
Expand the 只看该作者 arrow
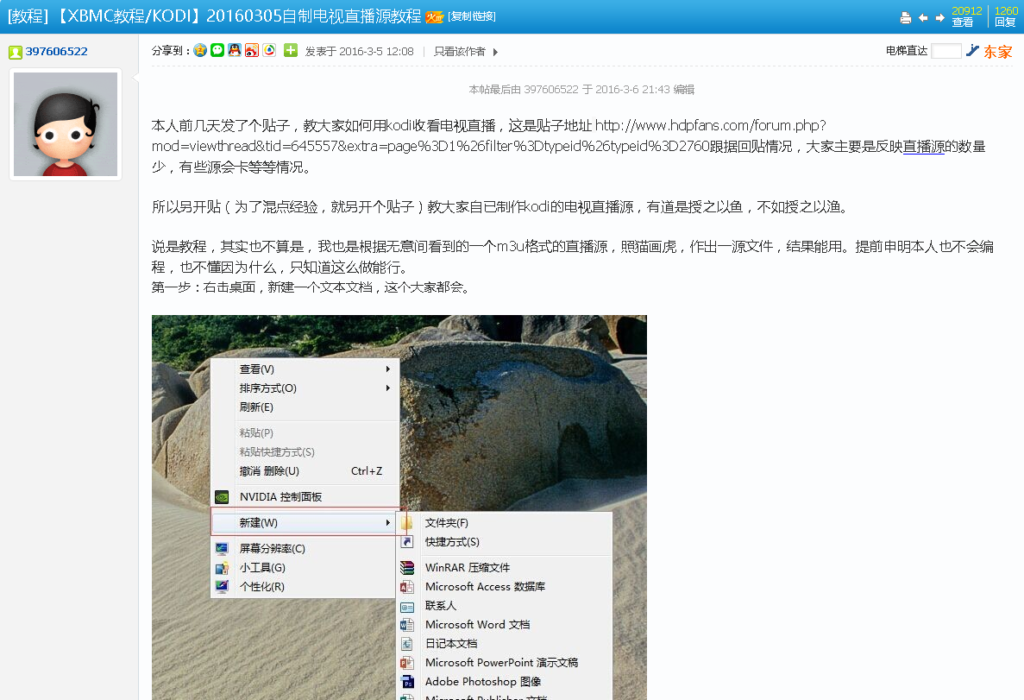coord(495,52)
